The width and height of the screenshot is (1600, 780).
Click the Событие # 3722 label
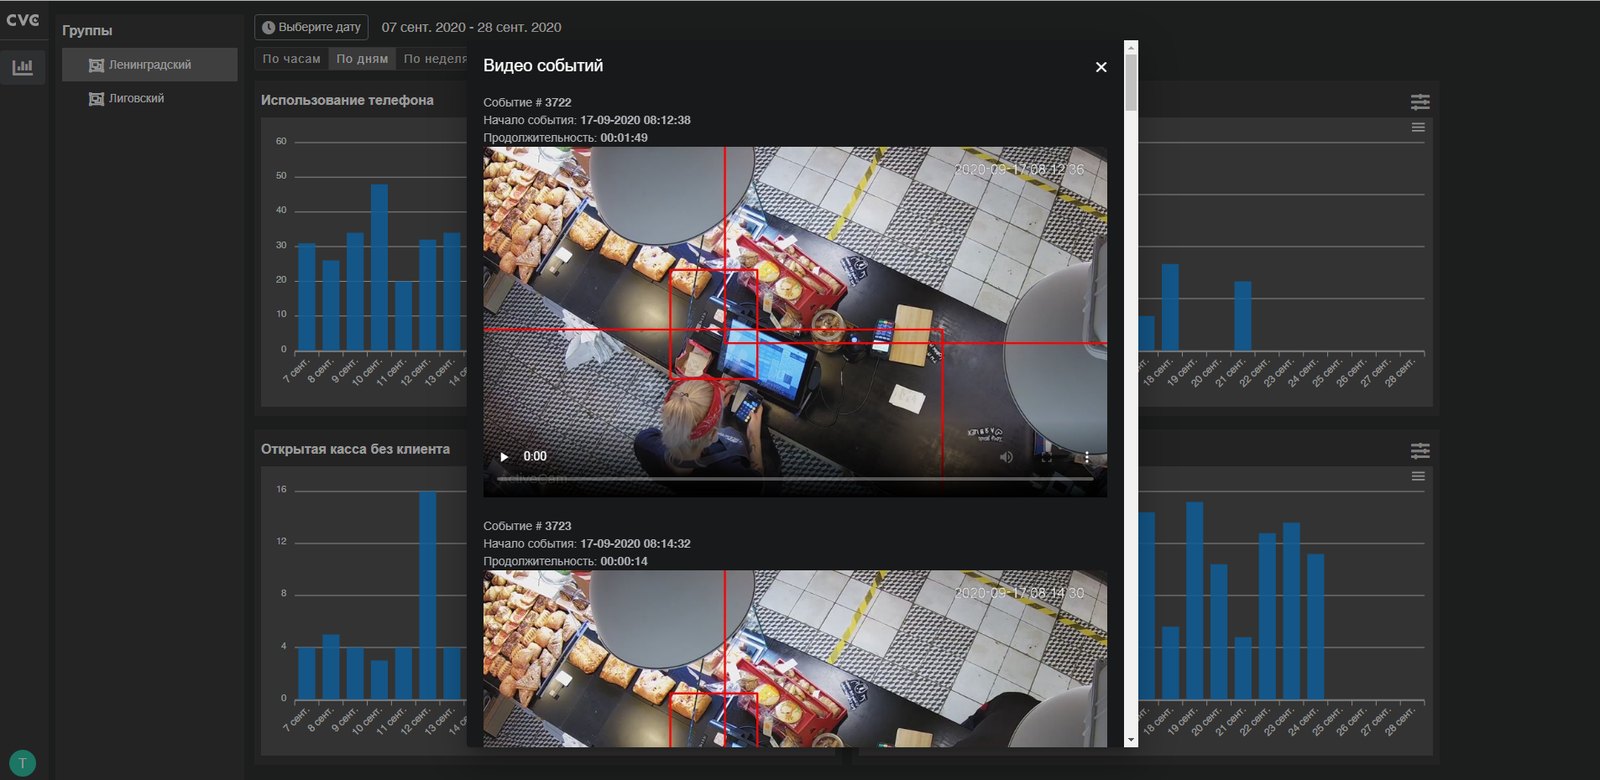[527, 102]
